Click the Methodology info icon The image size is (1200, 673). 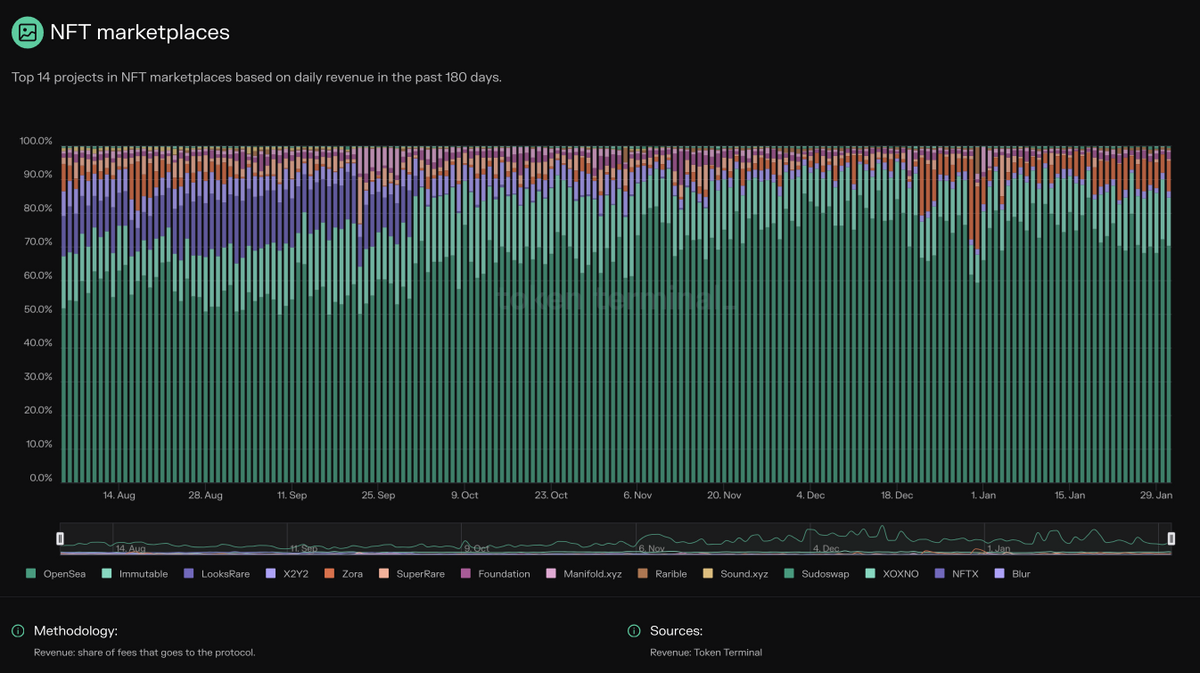pyautogui.click(x=18, y=631)
